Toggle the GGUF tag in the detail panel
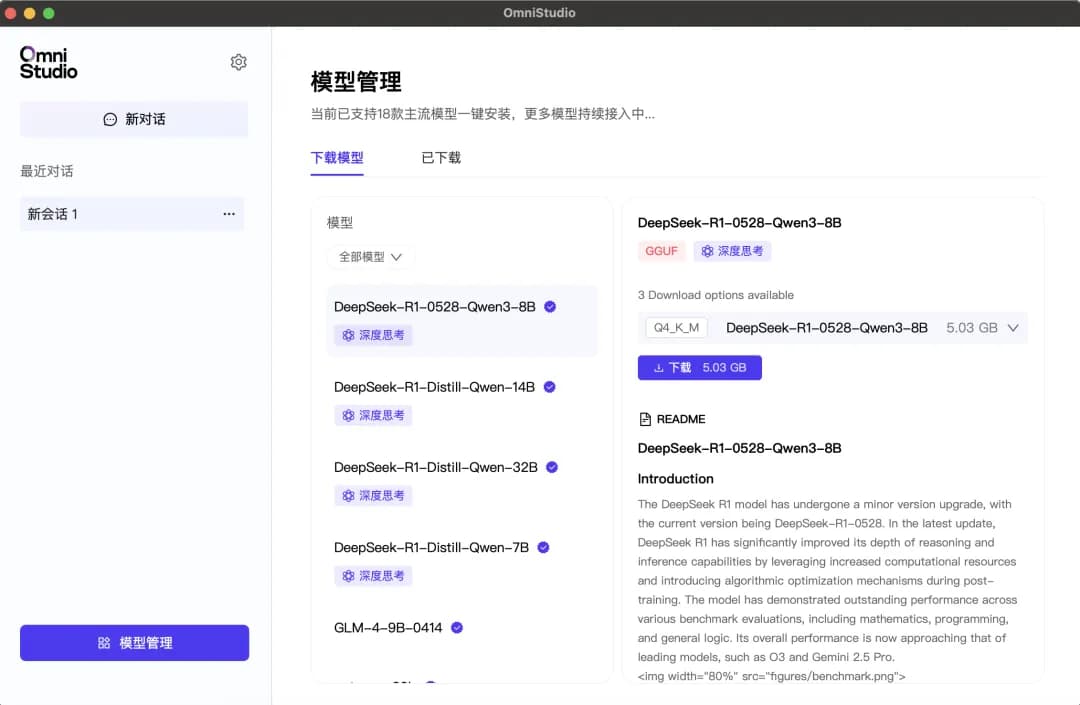1080x705 pixels. (x=661, y=251)
